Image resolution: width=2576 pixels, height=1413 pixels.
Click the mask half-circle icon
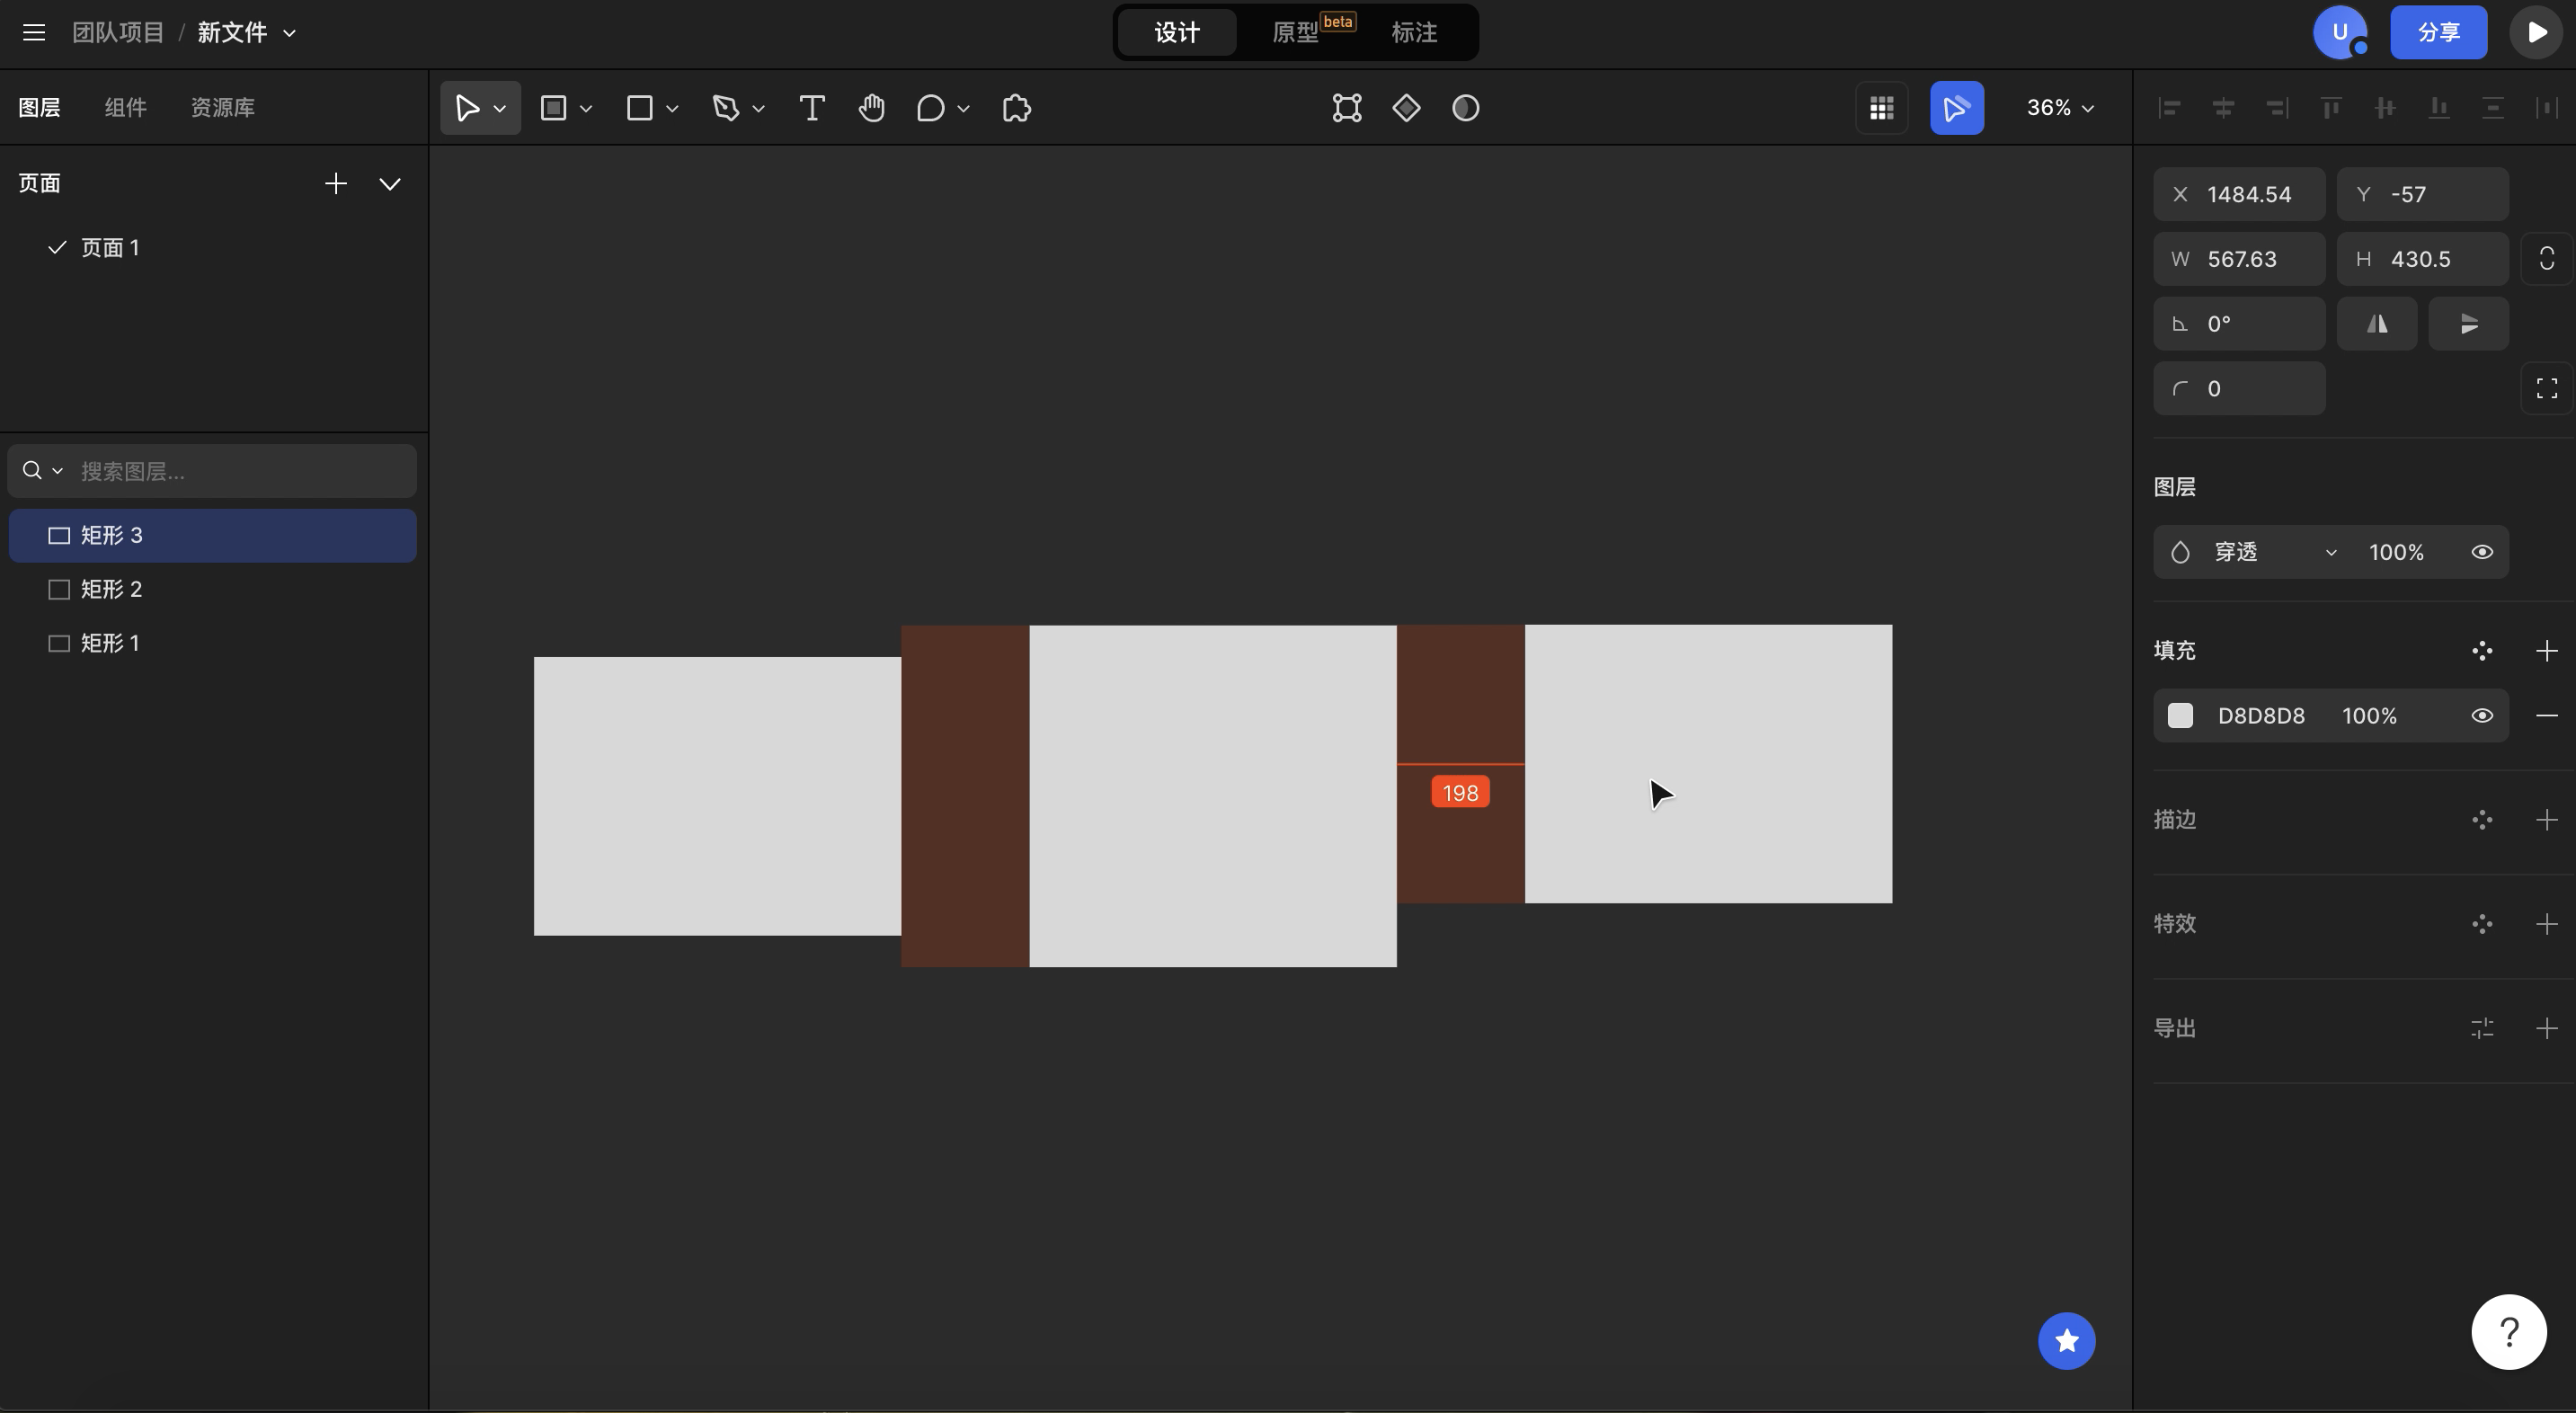point(1466,108)
